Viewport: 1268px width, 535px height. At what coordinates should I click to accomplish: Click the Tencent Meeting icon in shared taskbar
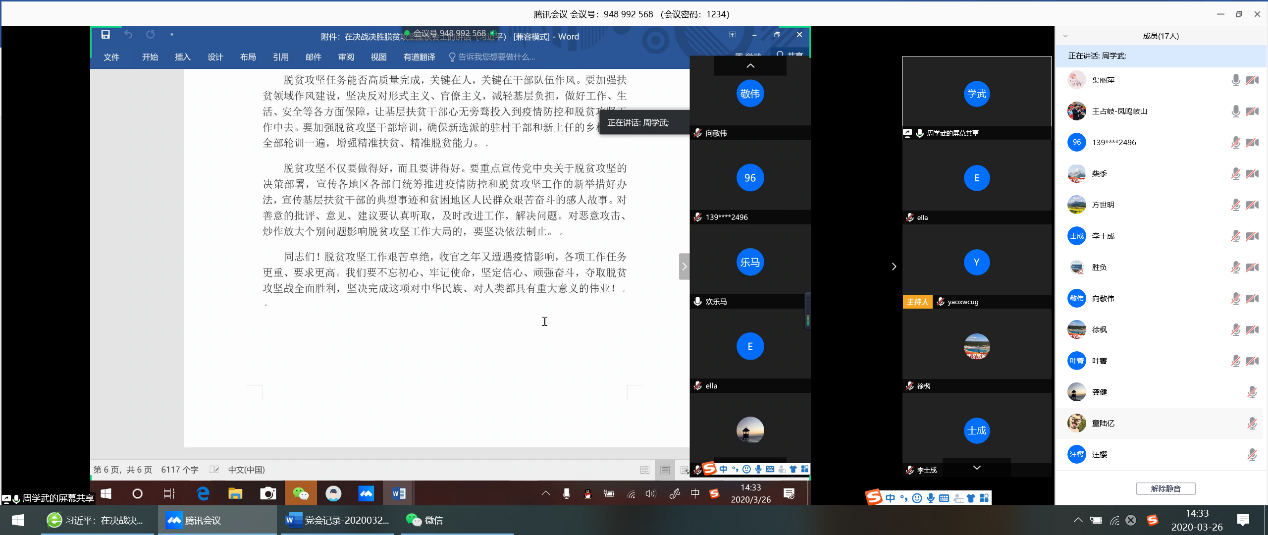365,493
